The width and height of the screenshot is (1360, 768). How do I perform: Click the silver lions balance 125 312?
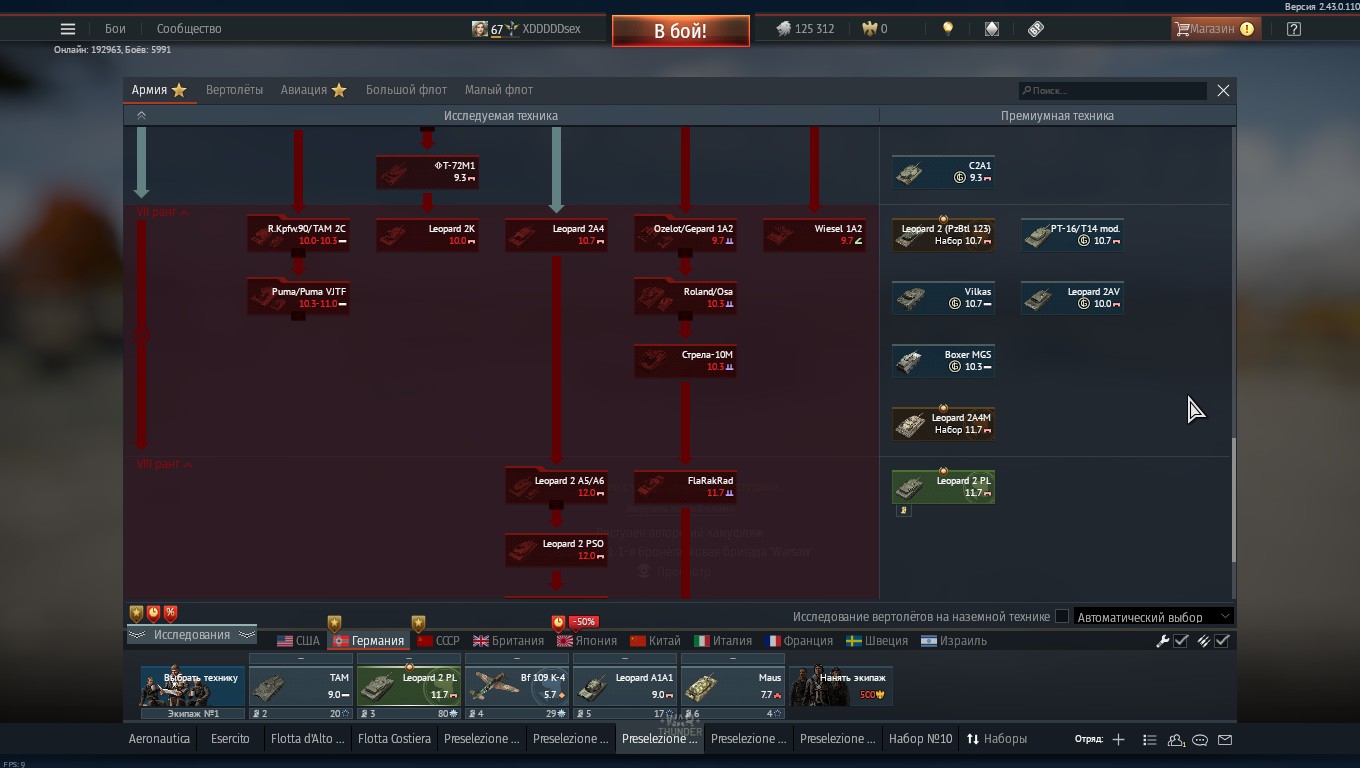click(805, 29)
